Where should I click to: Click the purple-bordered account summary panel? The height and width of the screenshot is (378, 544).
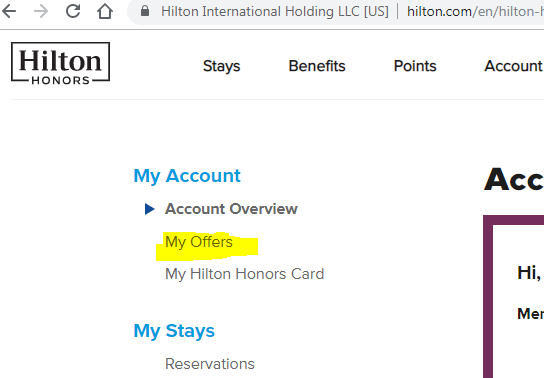tap(513, 297)
